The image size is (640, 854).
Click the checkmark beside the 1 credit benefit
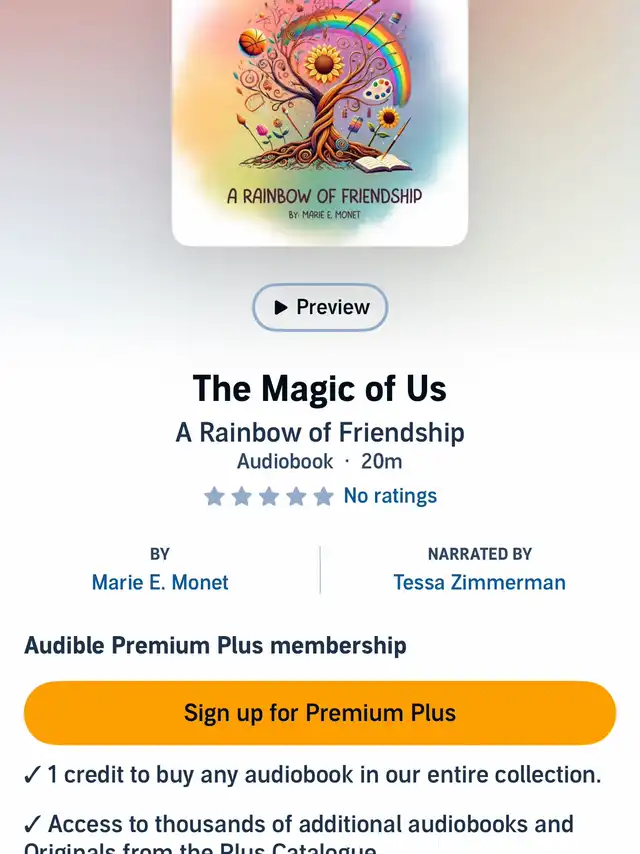[x=32, y=774]
